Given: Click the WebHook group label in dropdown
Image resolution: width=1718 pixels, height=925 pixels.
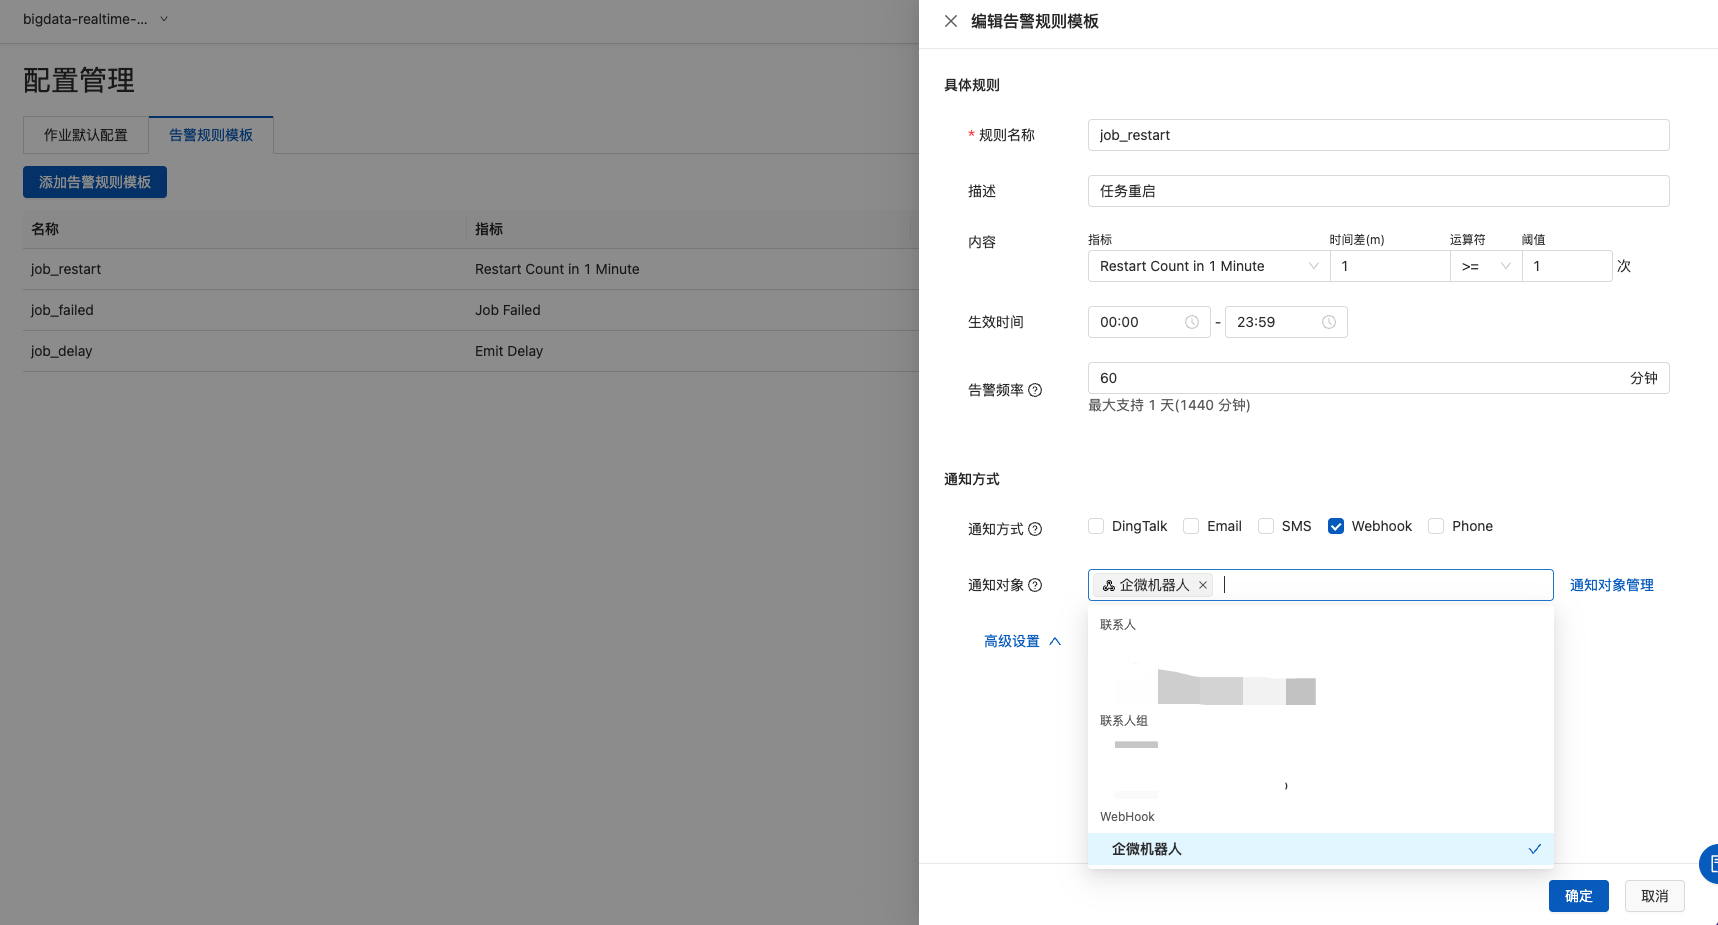Looking at the screenshot, I should [x=1127, y=817].
